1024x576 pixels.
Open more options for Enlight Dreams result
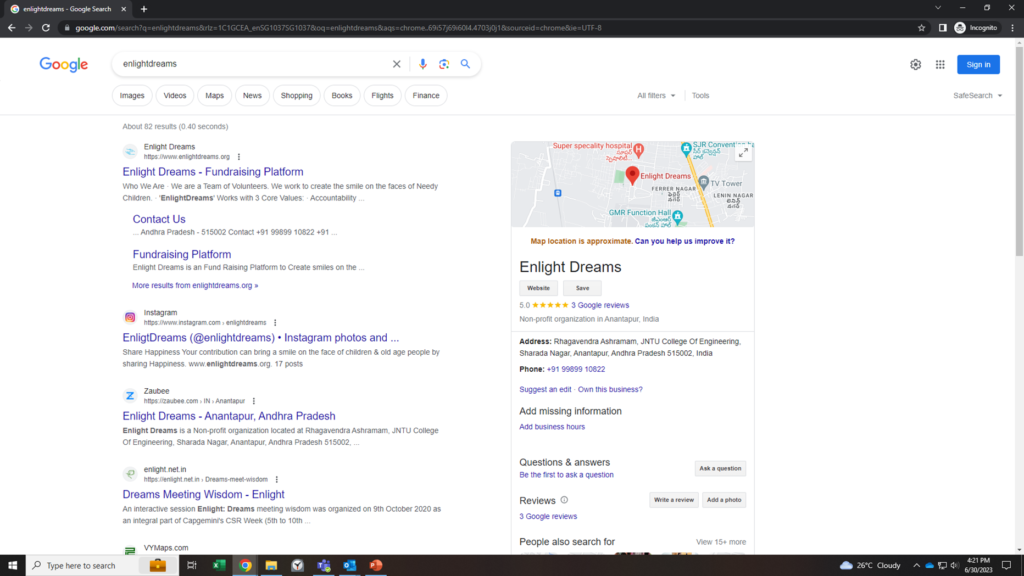coord(239,157)
